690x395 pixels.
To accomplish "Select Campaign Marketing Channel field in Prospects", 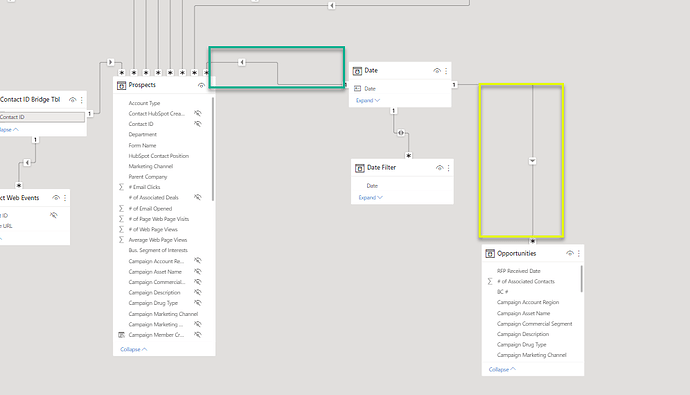I will [163, 314].
